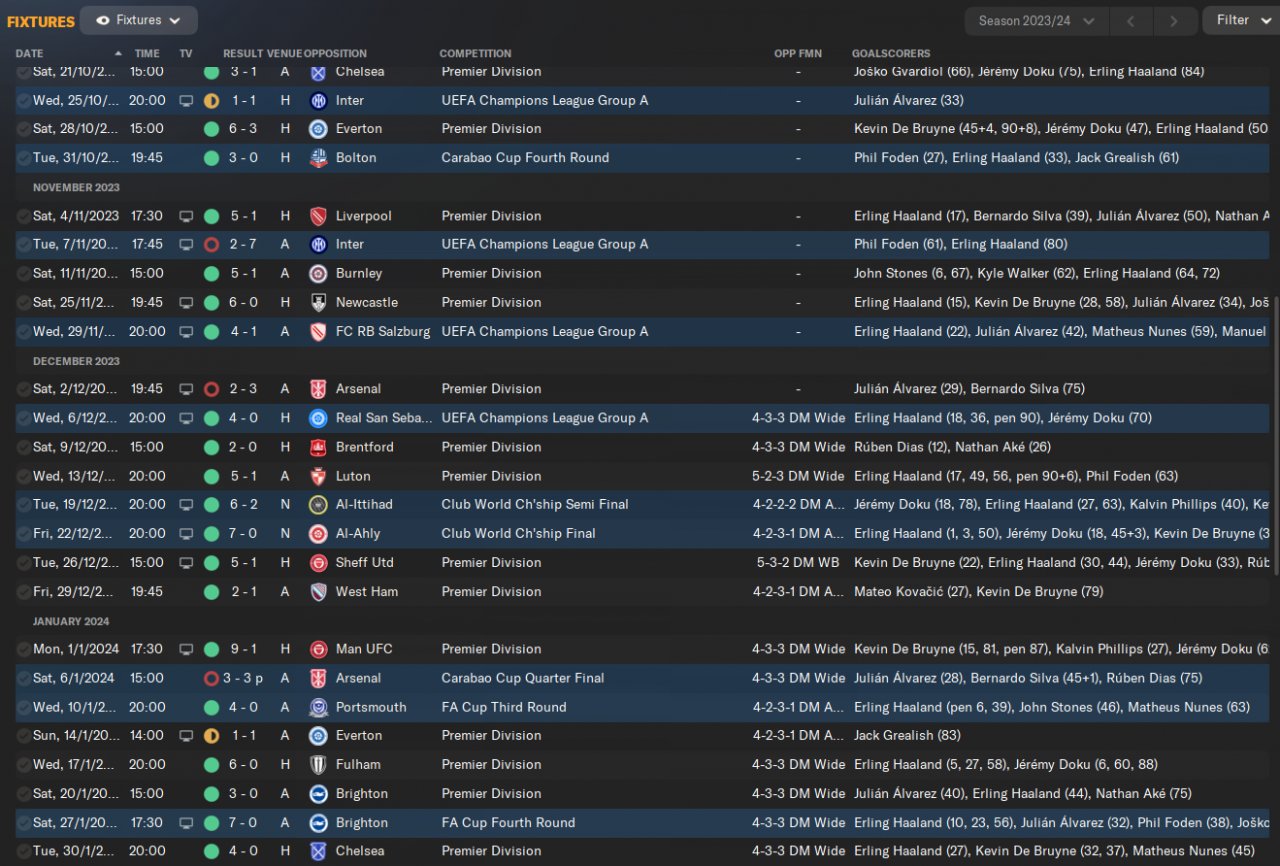Click the 14:00 kick-off time
The image size is (1280, 866).
(x=147, y=736)
